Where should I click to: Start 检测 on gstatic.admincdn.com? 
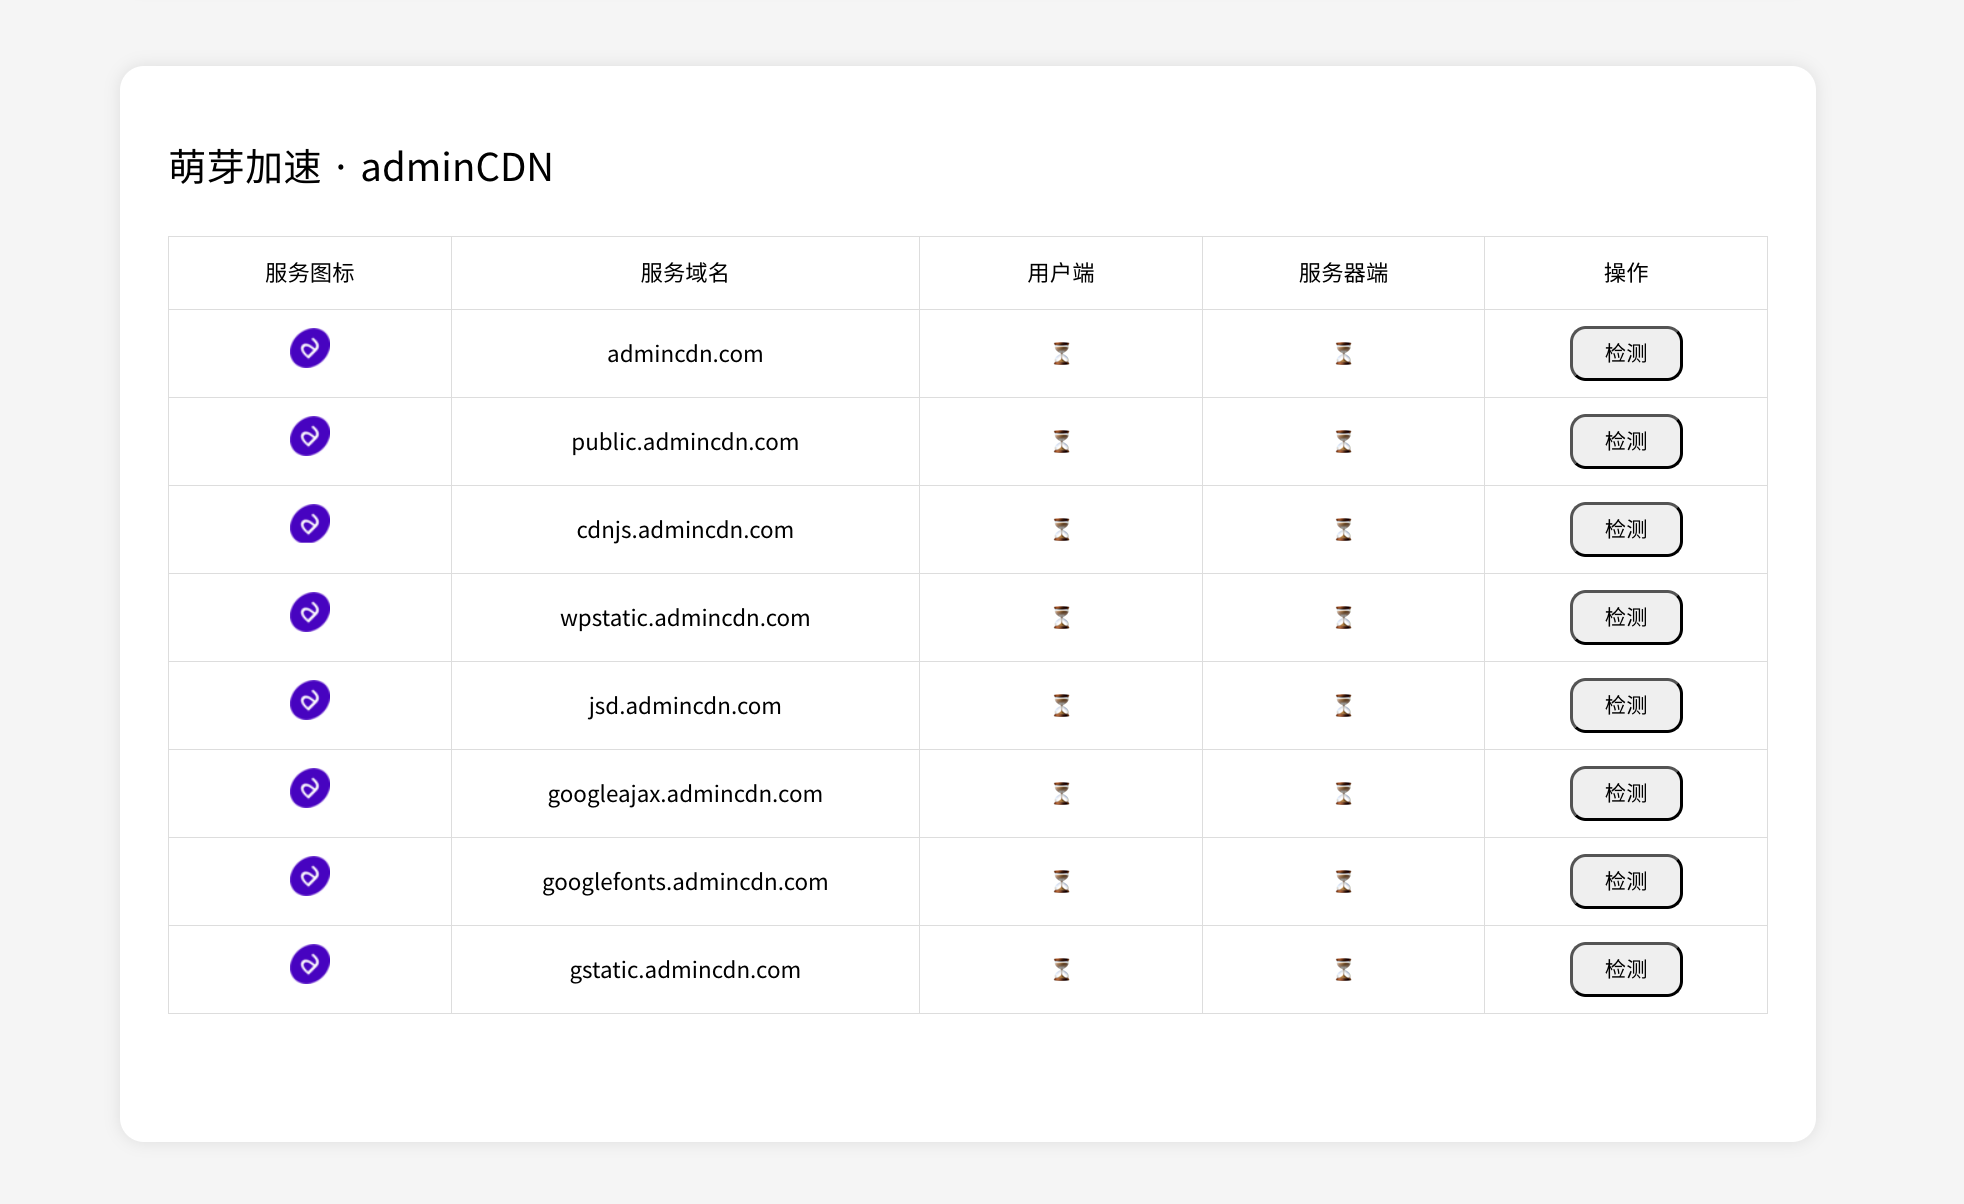pyautogui.click(x=1625, y=969)
